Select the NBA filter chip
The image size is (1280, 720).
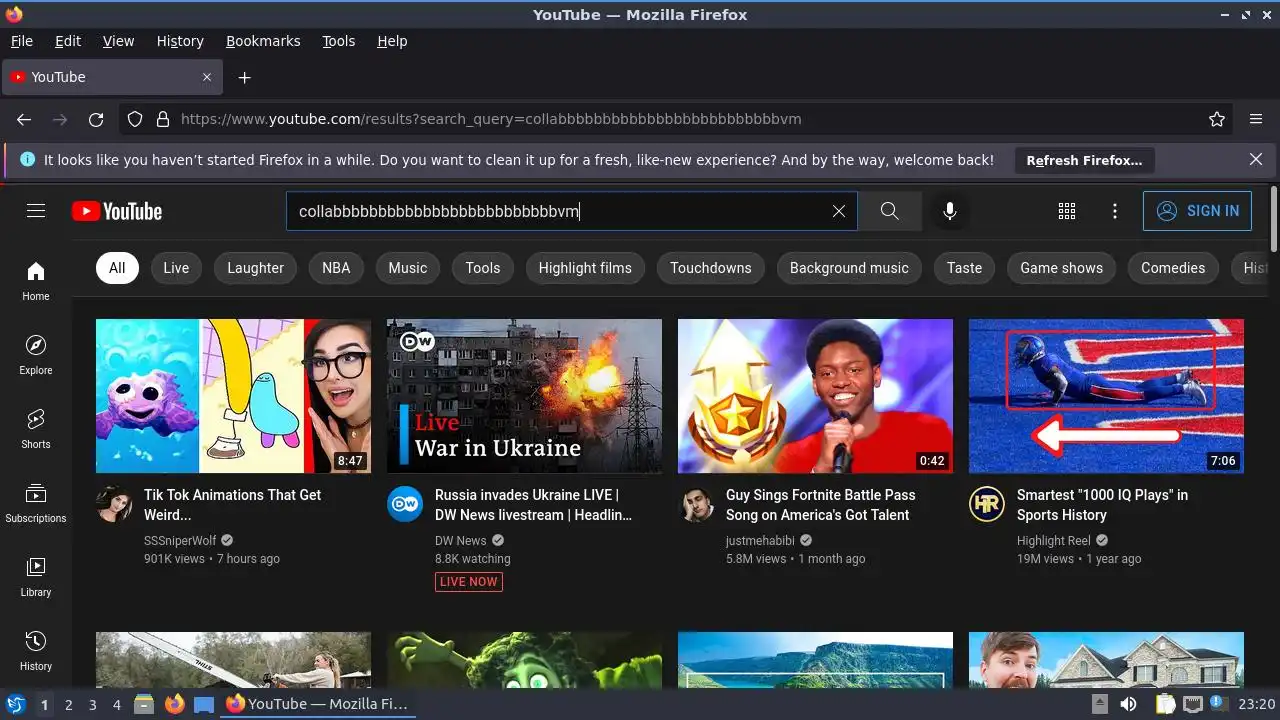pos(336,268)
